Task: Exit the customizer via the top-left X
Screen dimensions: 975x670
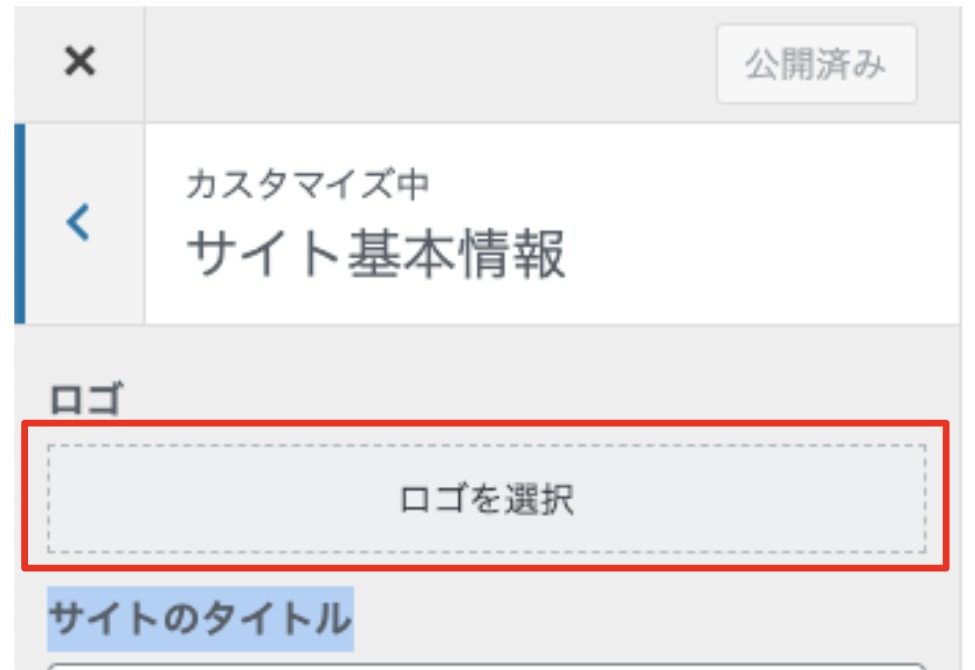Action: (x=80, y=63)
